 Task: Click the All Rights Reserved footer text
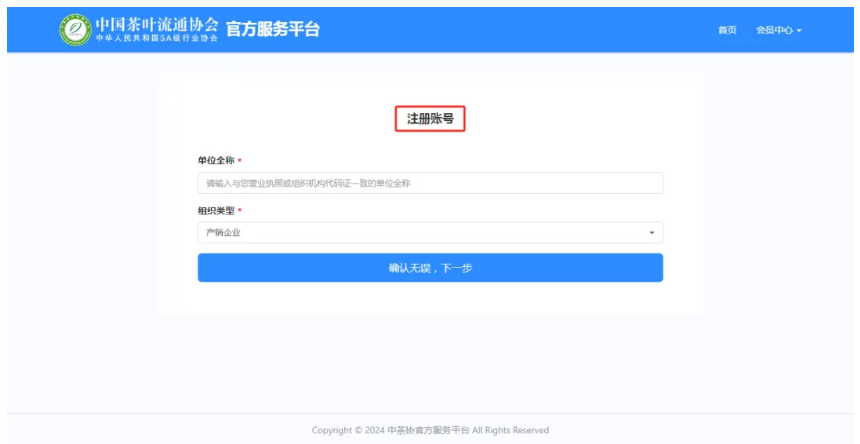click(x=510, y=430)
